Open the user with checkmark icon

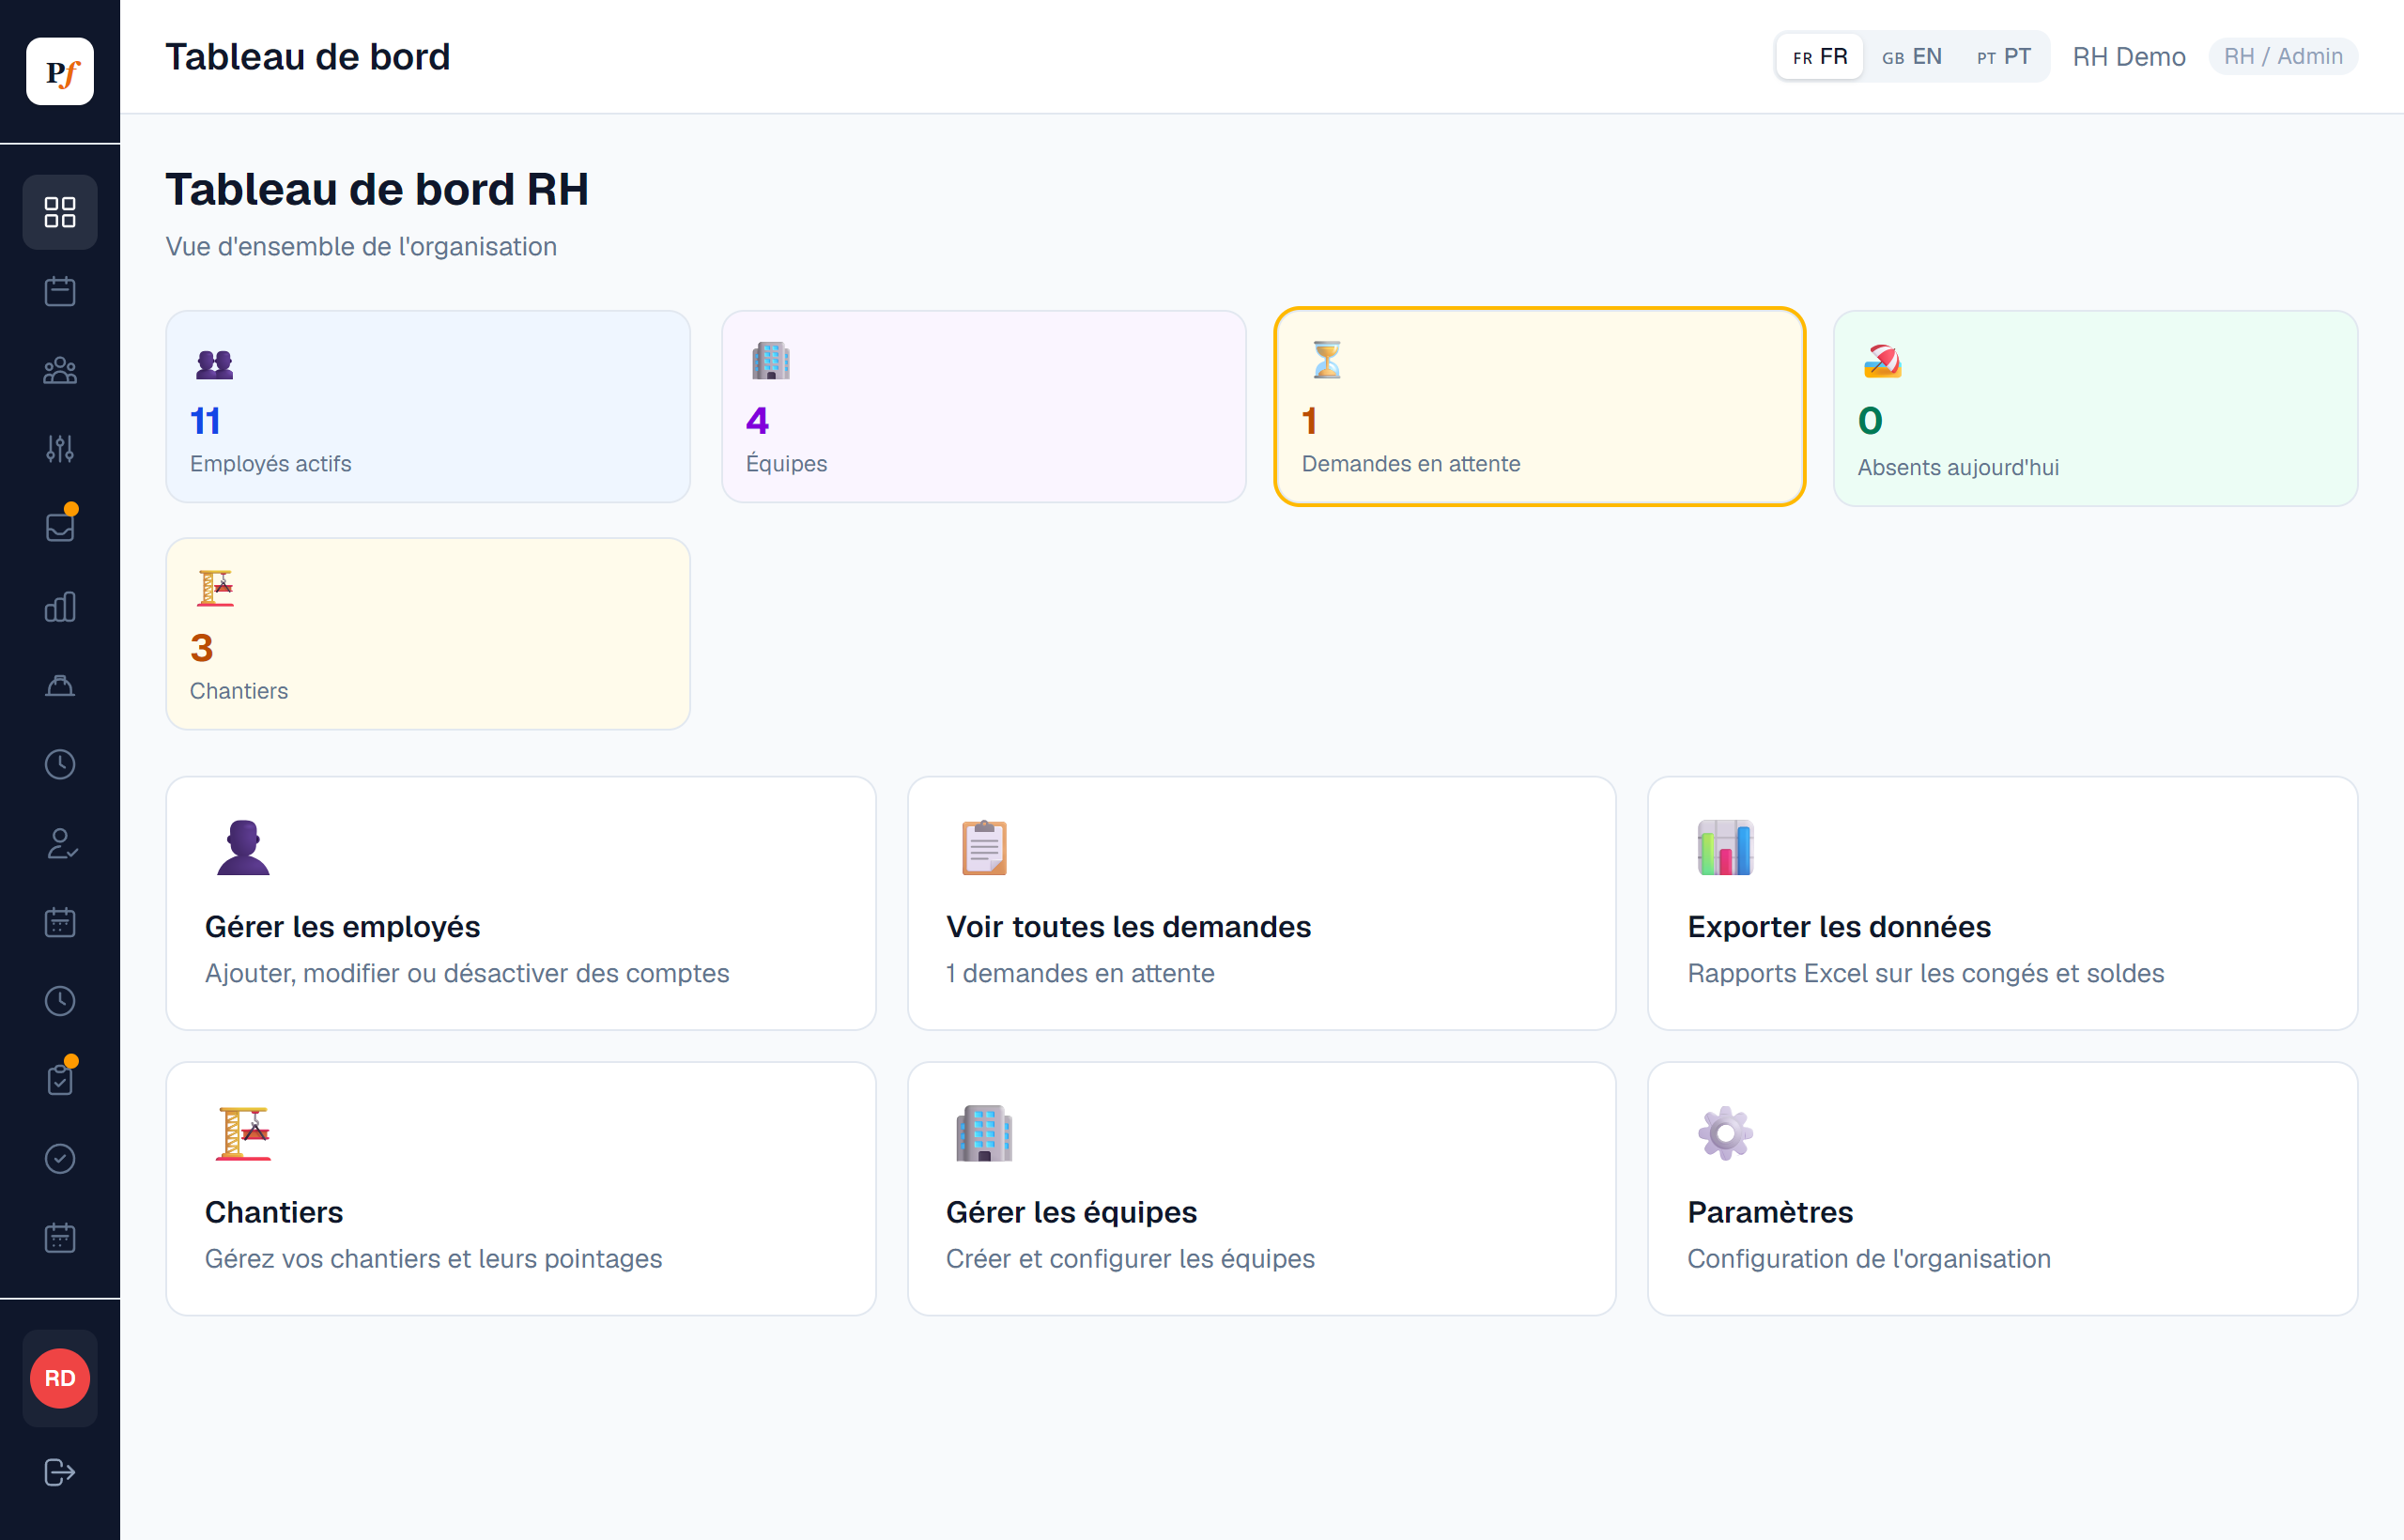tap(60, 844)
